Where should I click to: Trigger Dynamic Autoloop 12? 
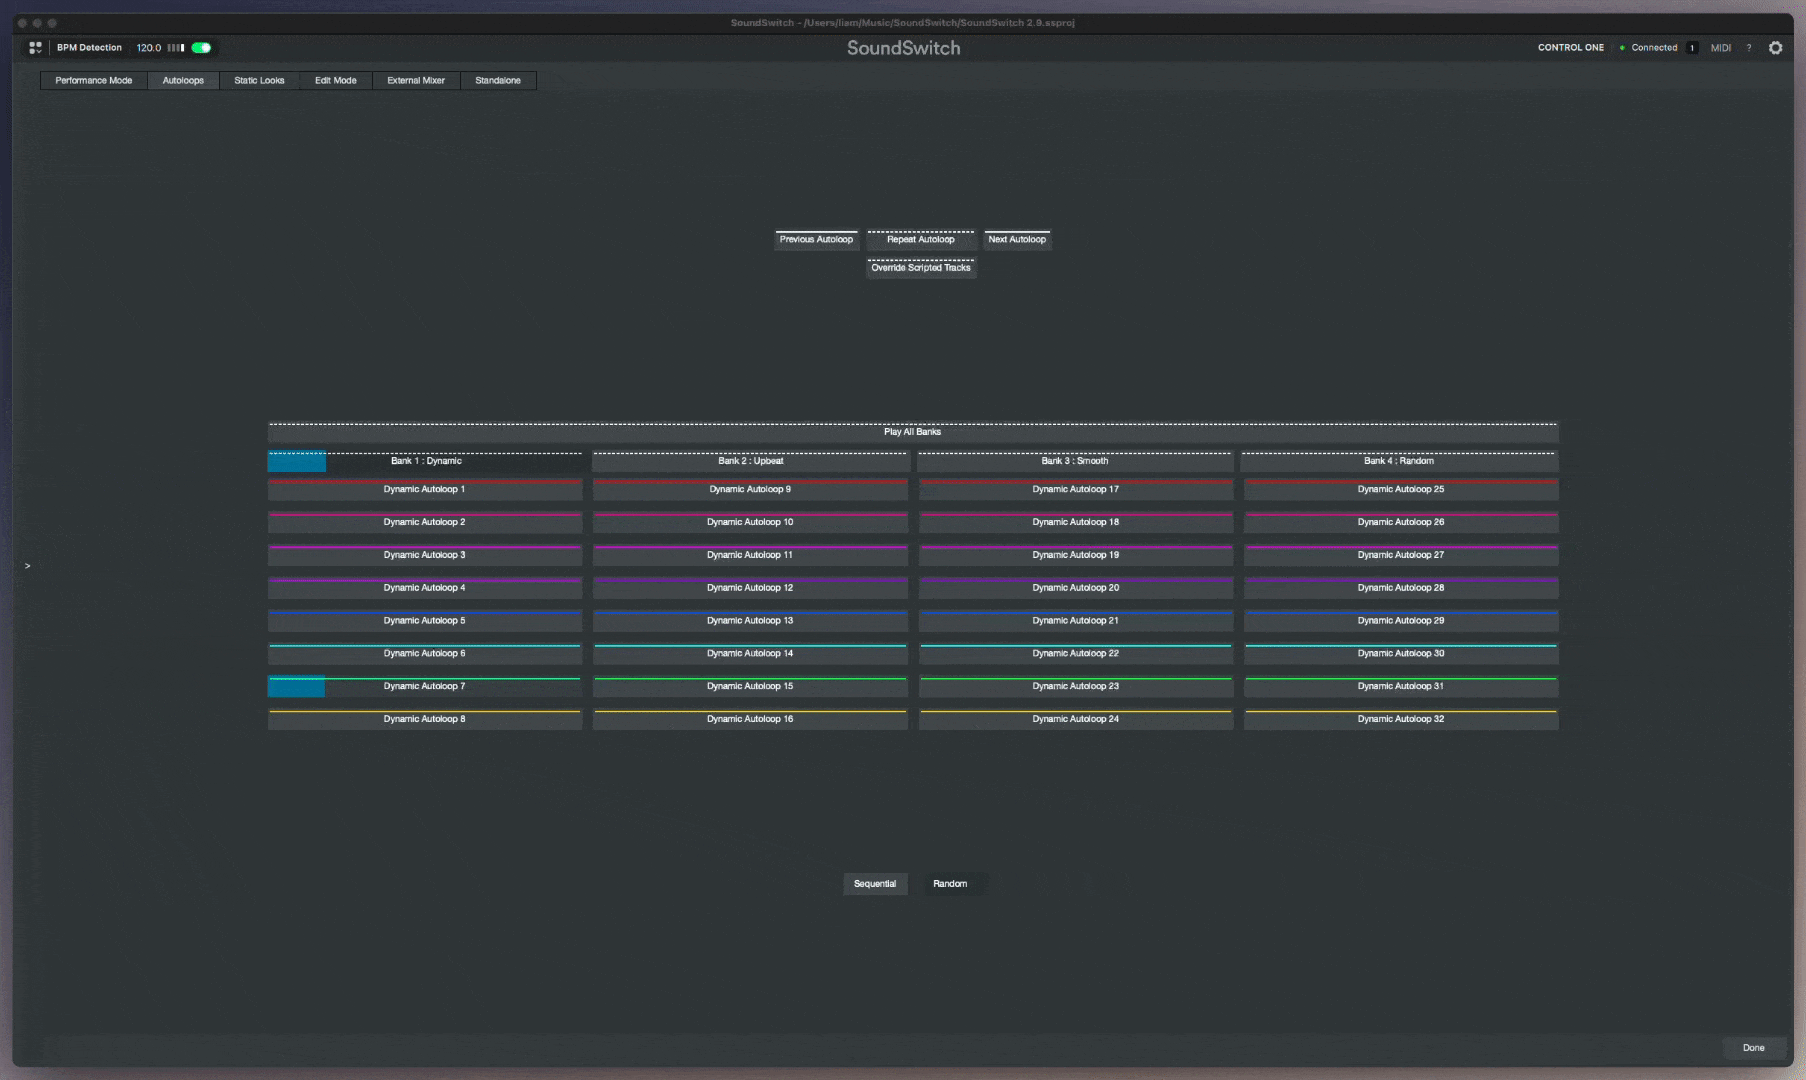pos(750,588)
